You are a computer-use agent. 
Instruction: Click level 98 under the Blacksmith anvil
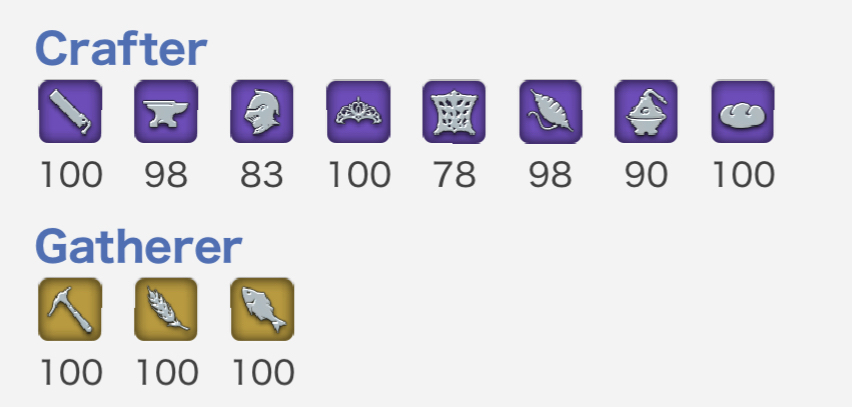(x=166, y=175)
